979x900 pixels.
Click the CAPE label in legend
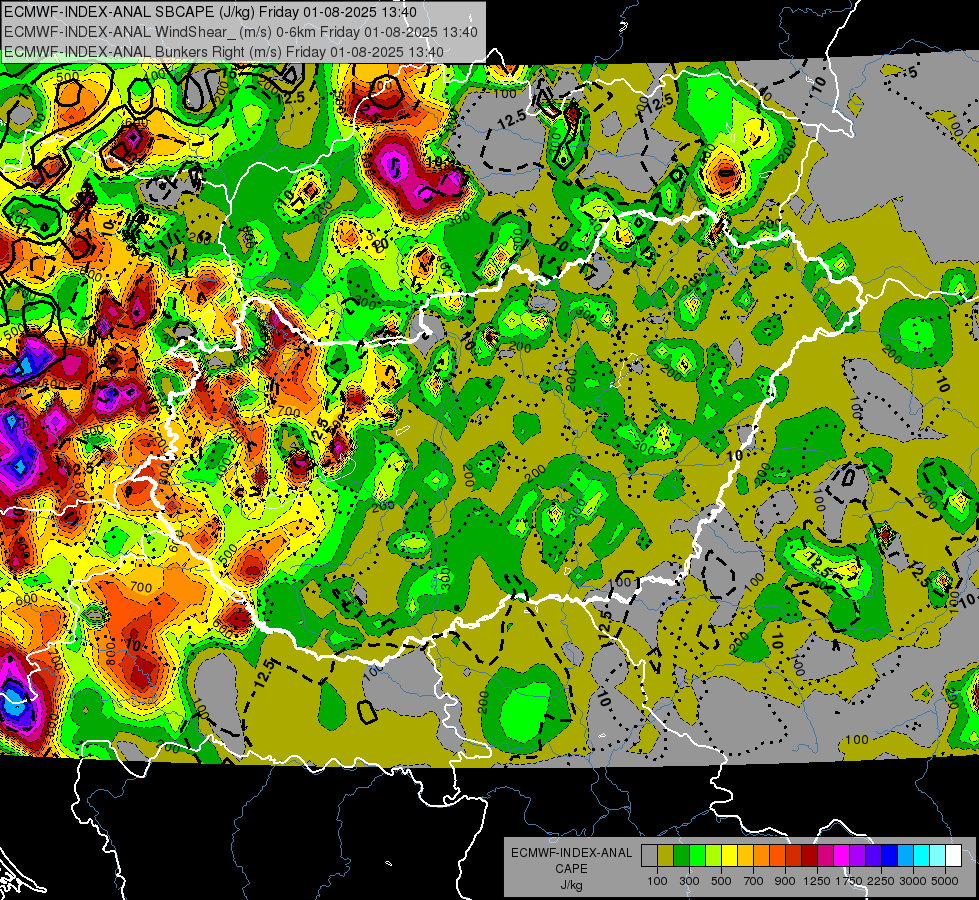[x=571, y=868]
